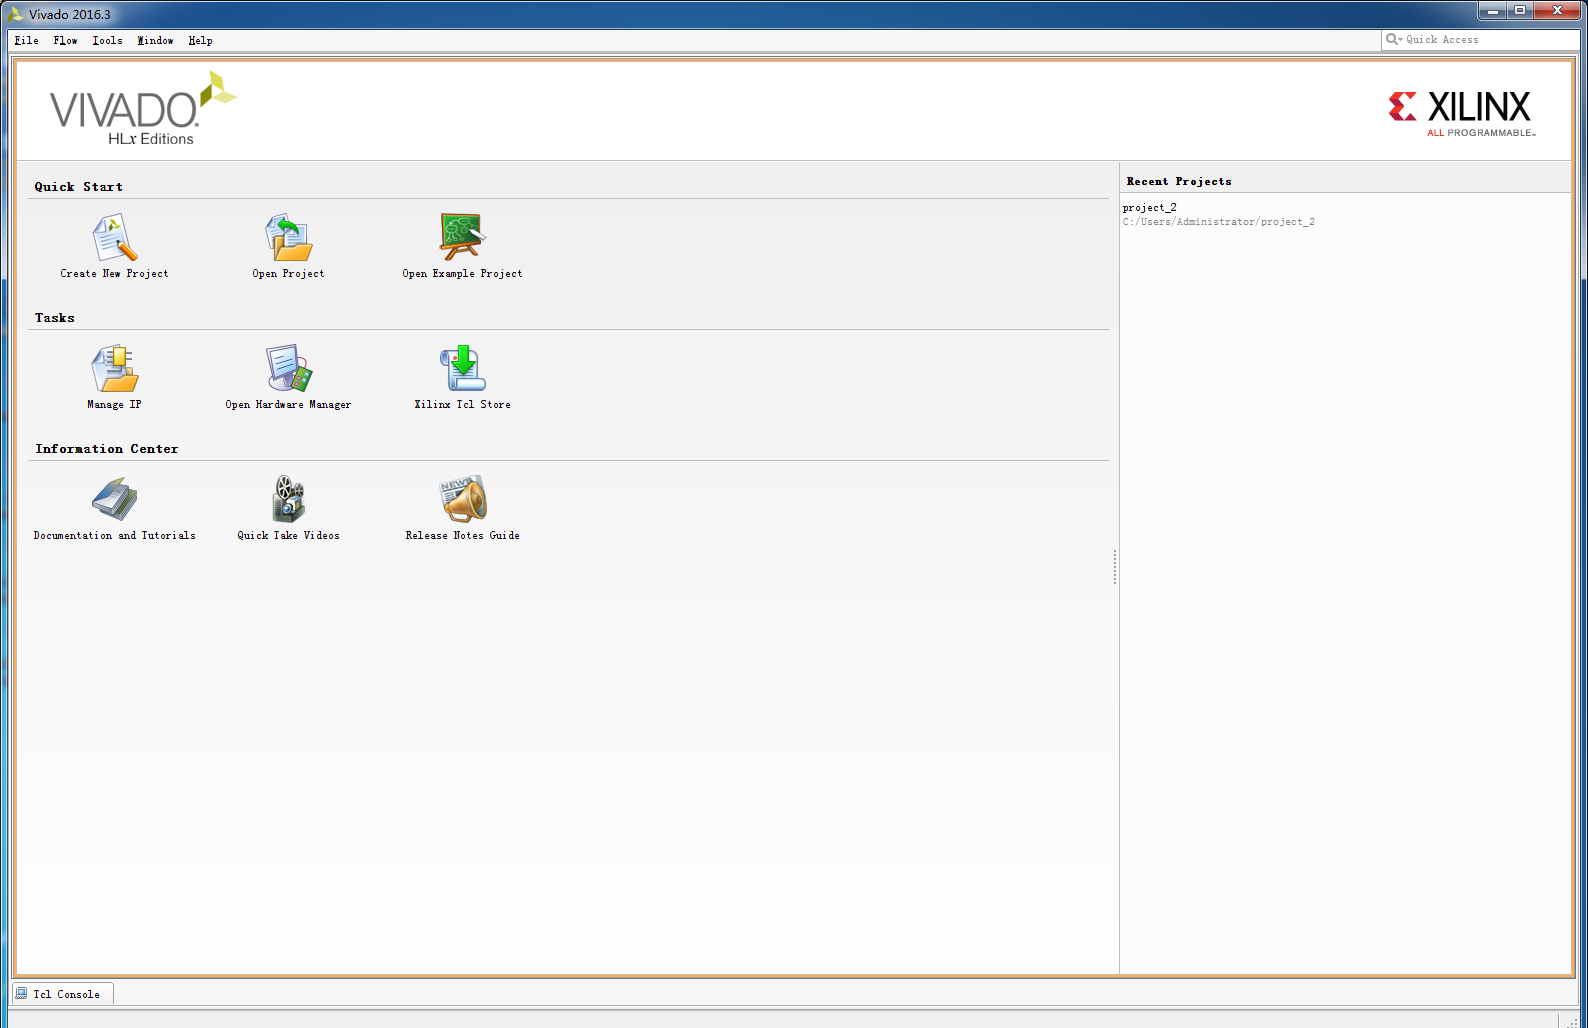Open Documentation and Tutorials icon
Image resolution: width=1588 pixels, height=1028 pixels.
[x=114, y=500]
